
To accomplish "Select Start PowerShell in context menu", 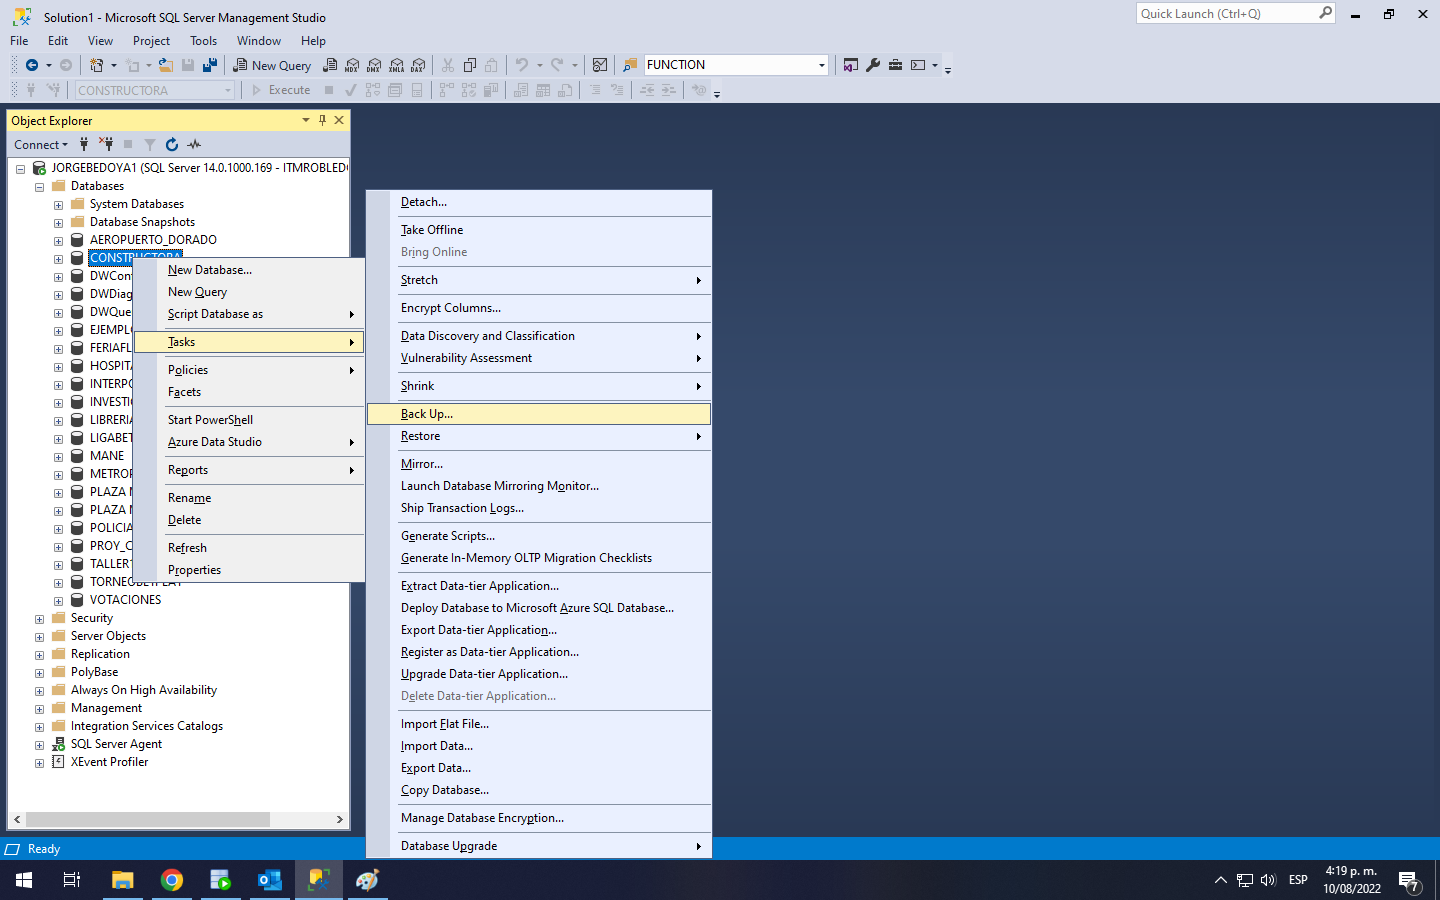I will pos(249,420).
